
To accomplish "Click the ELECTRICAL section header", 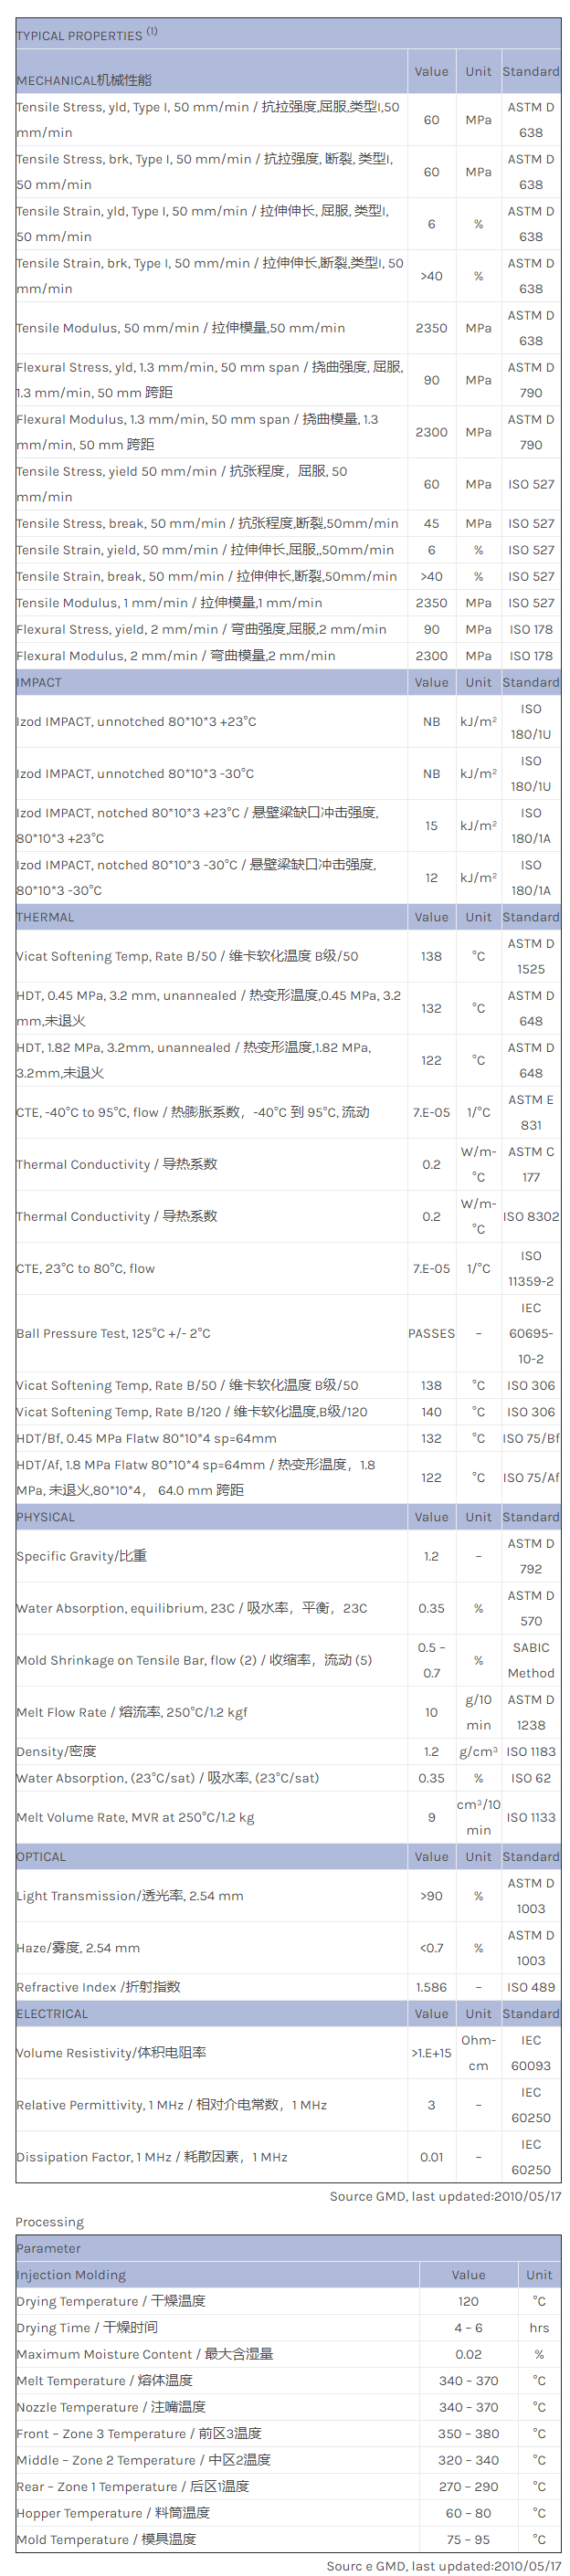I will pyautogui.click(x=52, y=2014).
